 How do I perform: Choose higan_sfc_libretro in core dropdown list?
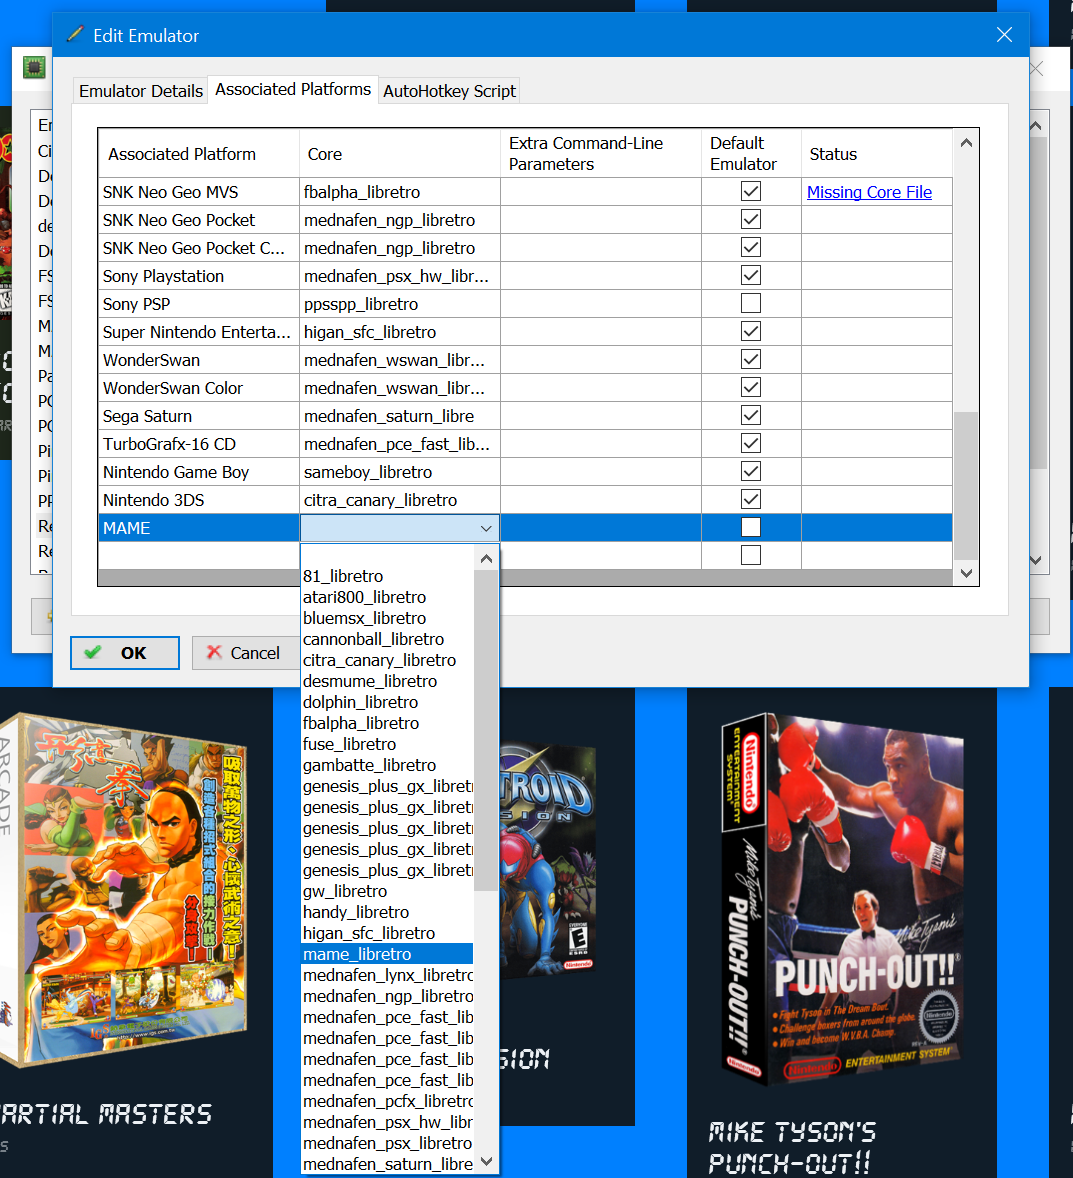tap(386, 933)
